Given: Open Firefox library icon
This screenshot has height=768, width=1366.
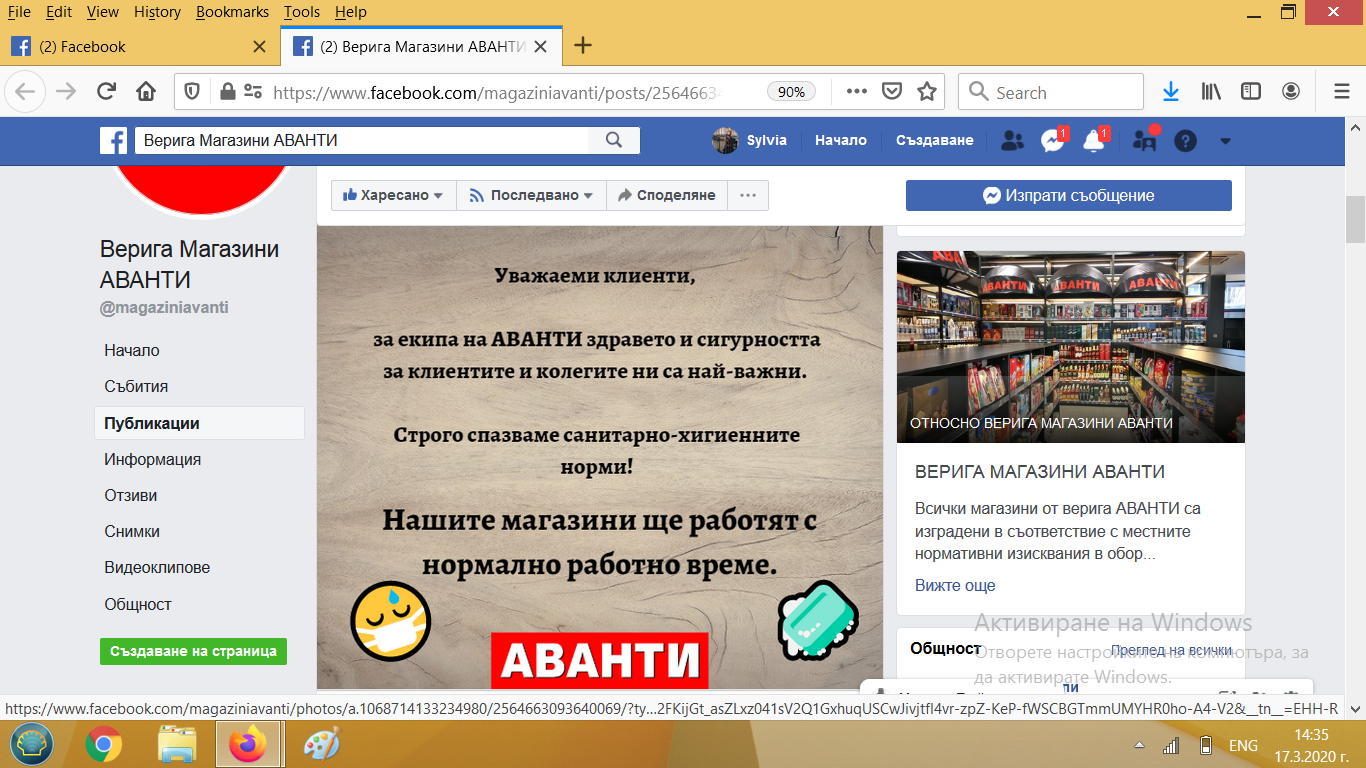Looking at the screenshot, I should tap(1212, 92).
